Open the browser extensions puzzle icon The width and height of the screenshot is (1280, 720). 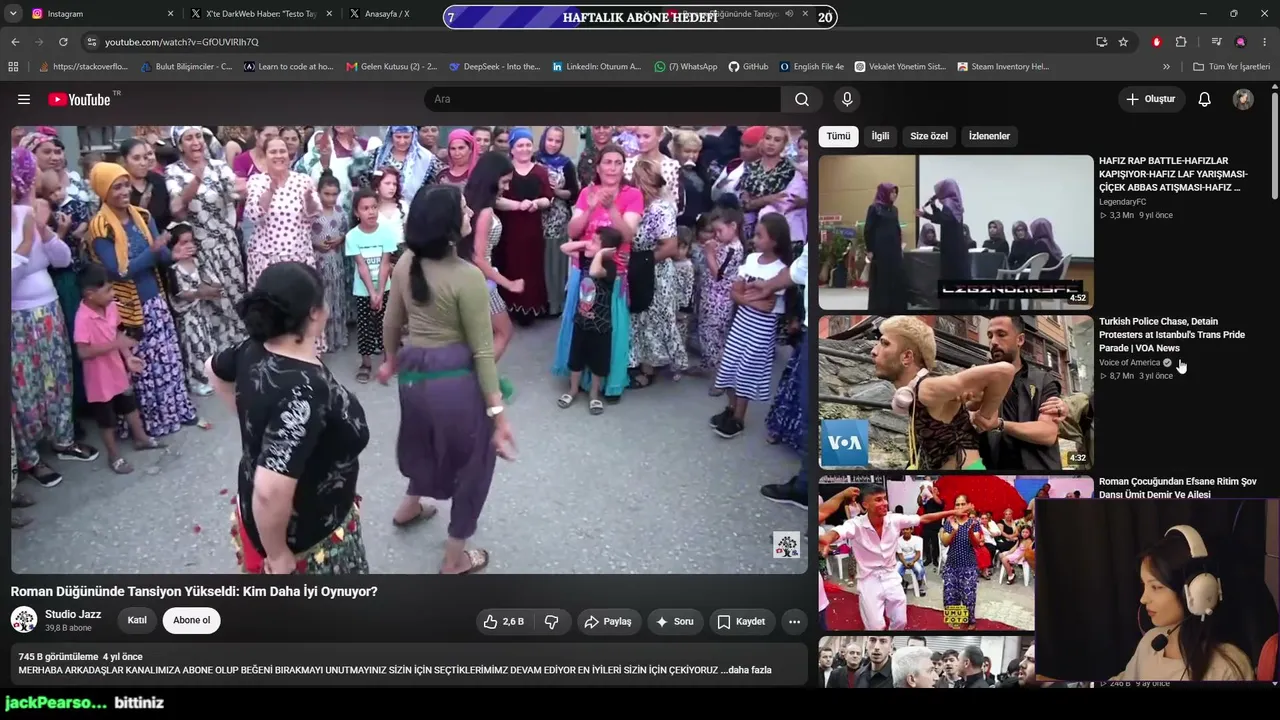(x=1181, y=42)
